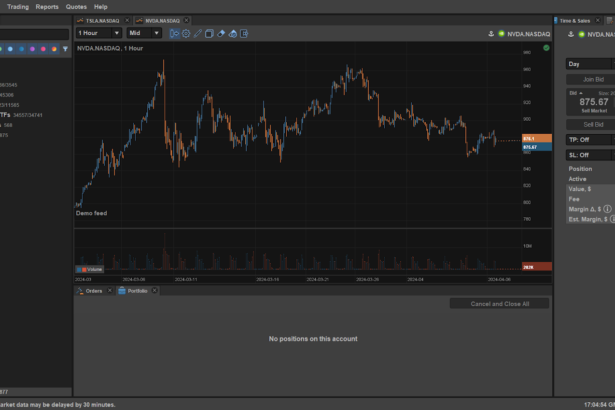Click the Cancel and Close All button
Image resolution: width=615 pixels, height=410 pixels.
coord(499,304)
